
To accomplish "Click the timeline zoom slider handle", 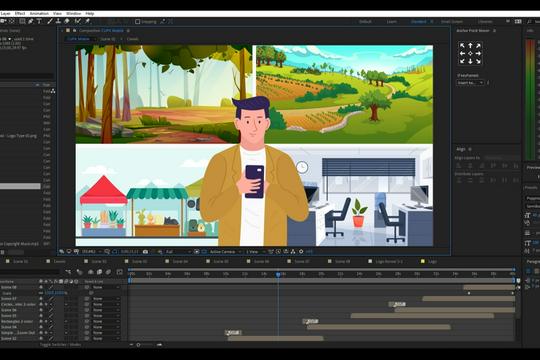I will click(138, 344).
